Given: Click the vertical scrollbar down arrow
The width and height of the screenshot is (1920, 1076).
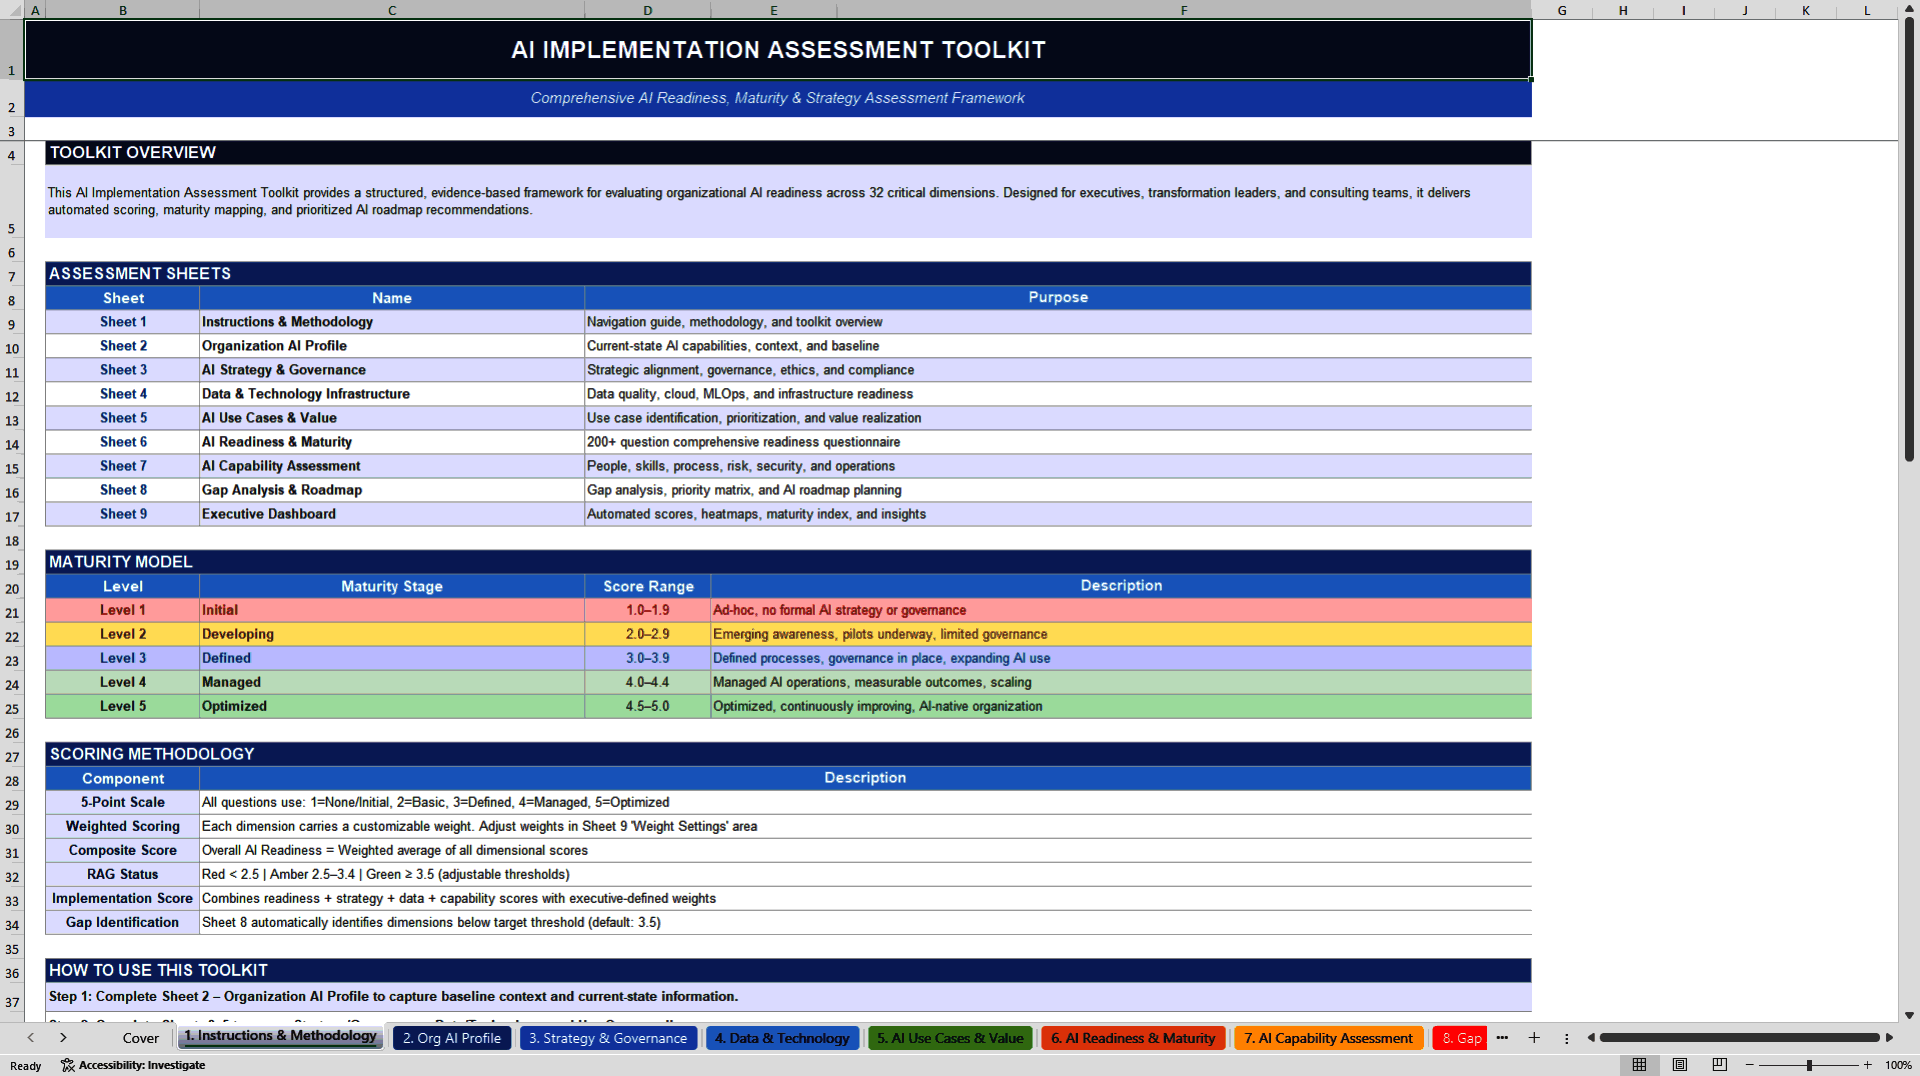Looking at the screenshot, I should pyautogui.click(x=1909, y=1015).
